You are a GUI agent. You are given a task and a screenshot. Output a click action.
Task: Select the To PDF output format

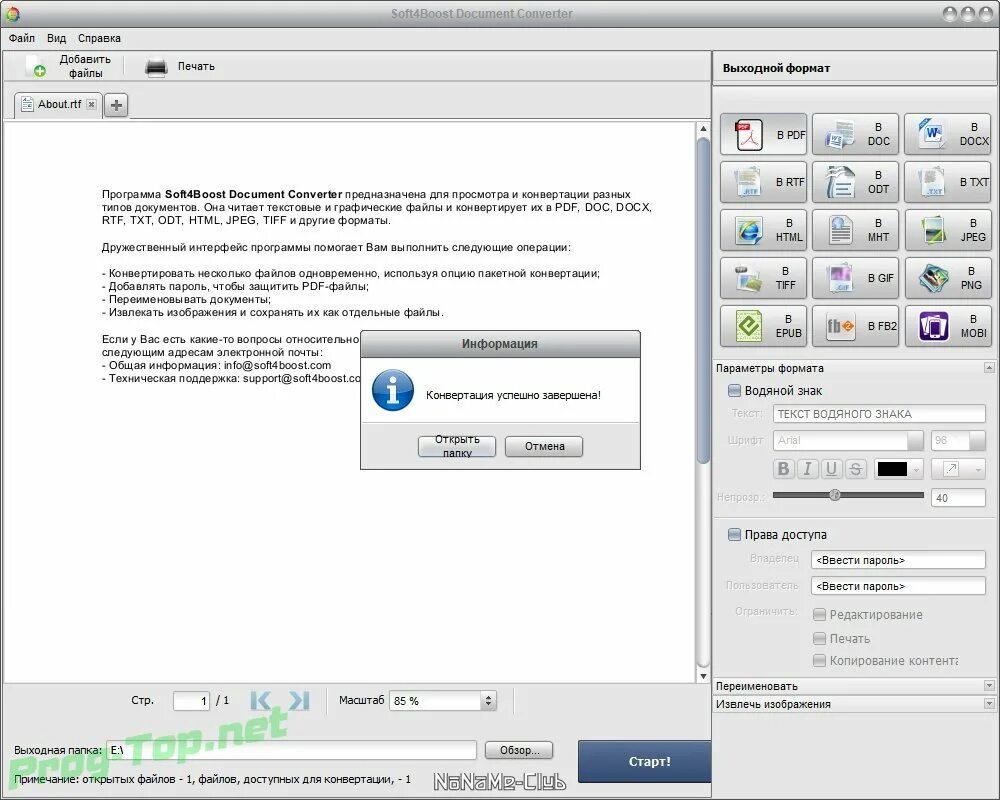[763, 135]
